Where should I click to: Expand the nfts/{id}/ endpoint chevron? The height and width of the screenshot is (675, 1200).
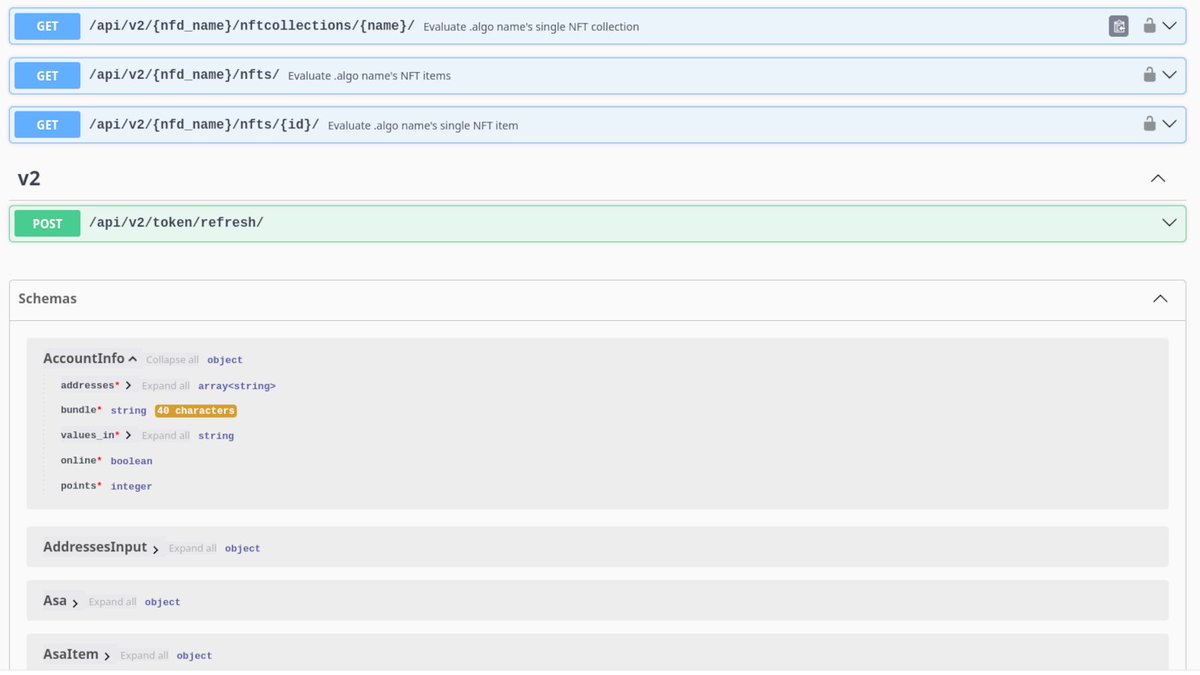click(x=1170, y=124)
